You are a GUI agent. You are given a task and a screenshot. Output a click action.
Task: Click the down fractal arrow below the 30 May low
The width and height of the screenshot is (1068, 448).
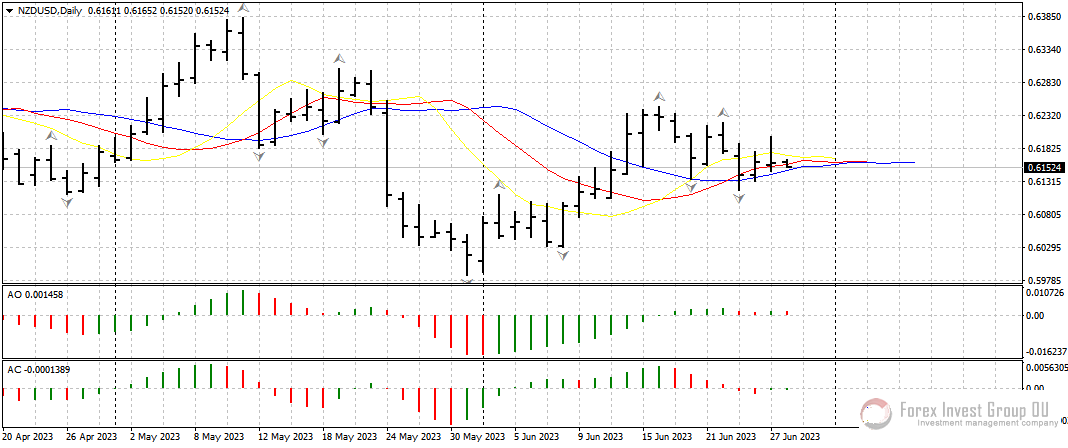pyautogui.click(x=468, y=282)
